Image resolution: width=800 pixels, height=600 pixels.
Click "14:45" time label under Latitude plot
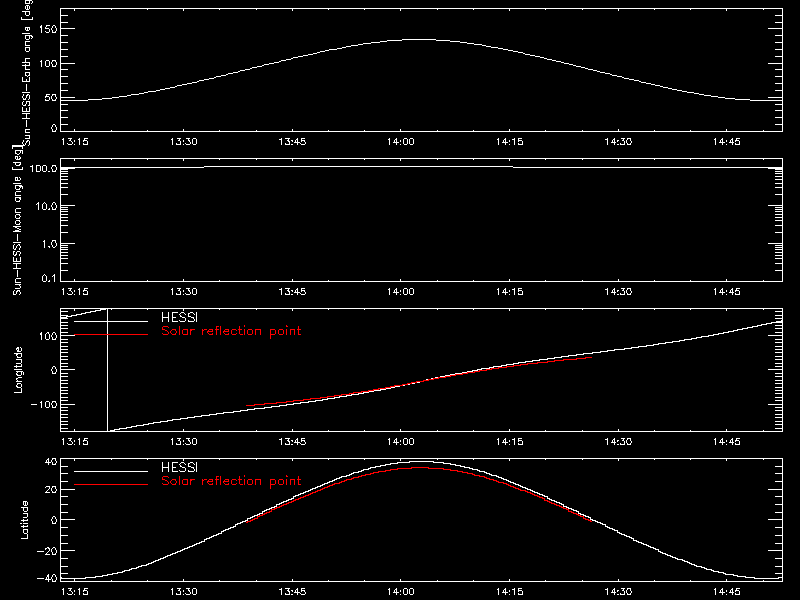coord(727,592)
